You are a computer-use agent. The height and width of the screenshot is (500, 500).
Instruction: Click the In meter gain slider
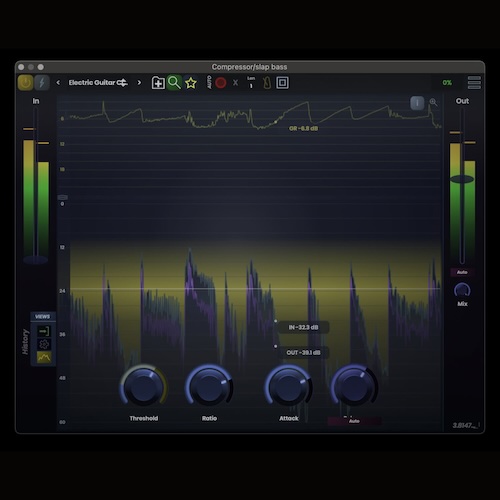coord(36,260)
